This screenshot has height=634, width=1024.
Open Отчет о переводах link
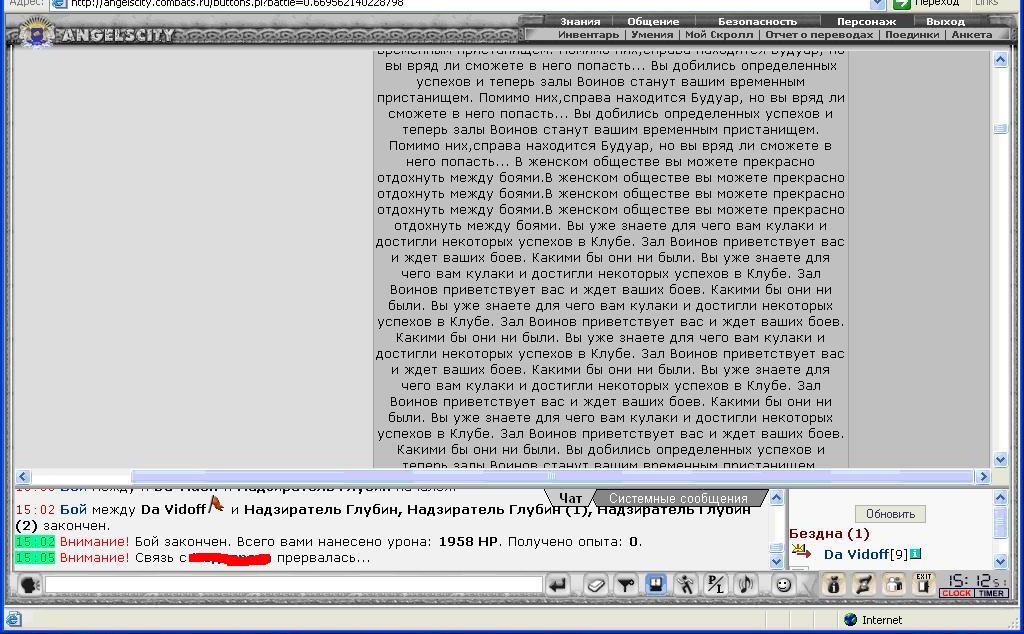[819, 35]
